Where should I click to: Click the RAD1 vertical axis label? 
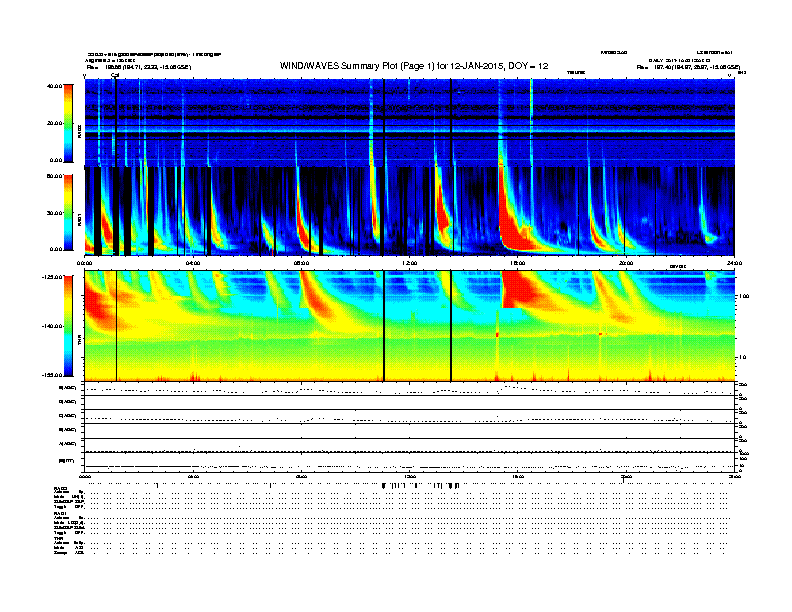click(80, 220)
